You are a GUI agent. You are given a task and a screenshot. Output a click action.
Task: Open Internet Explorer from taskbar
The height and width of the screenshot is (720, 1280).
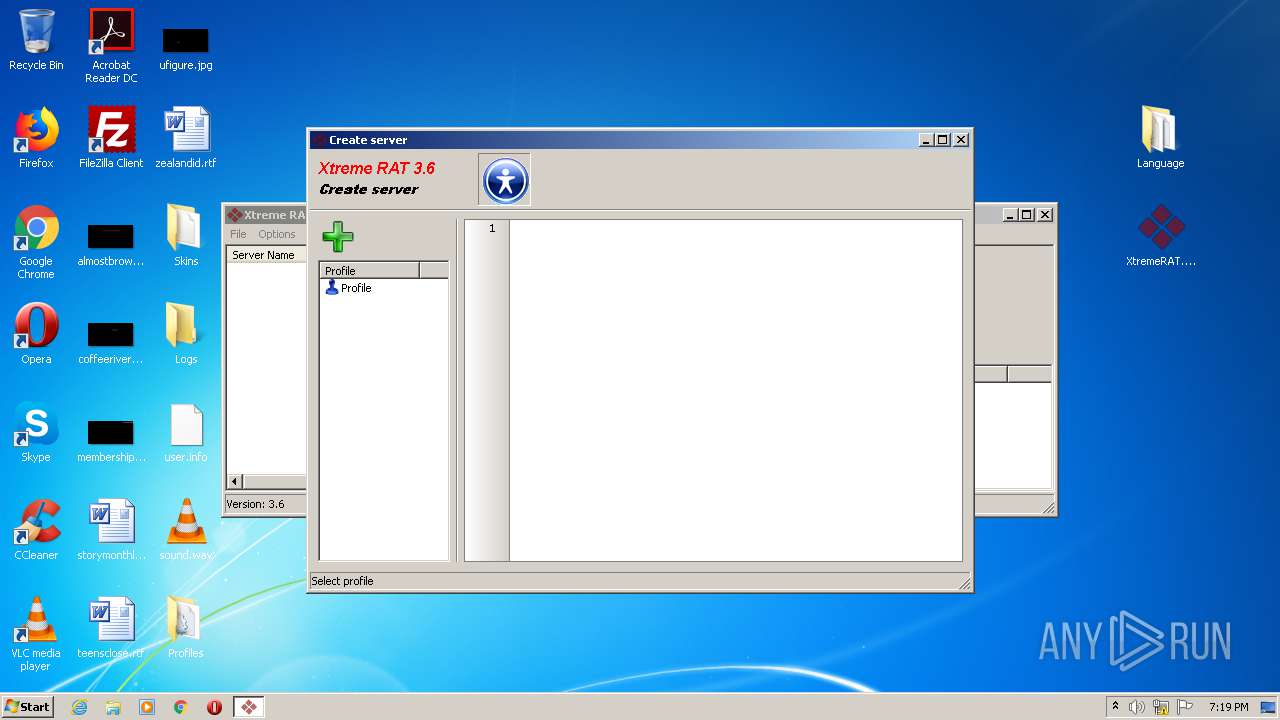[79, 707]
